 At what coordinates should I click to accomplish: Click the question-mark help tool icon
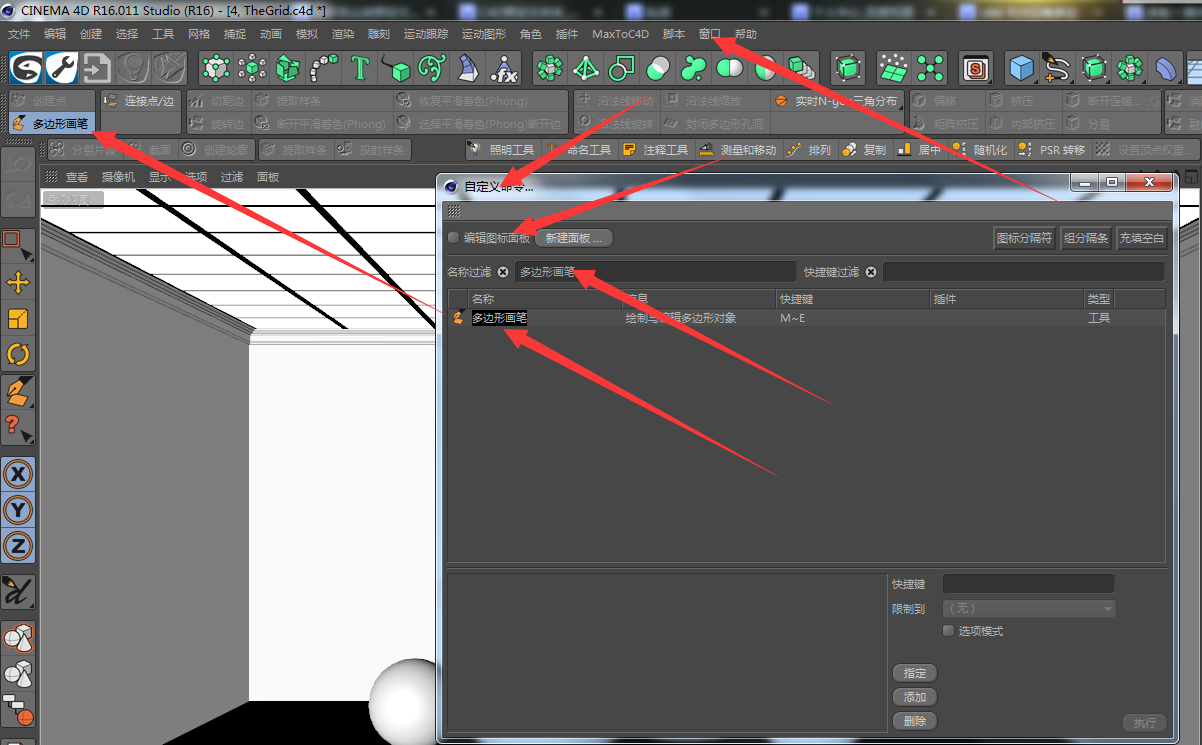(x=18, y=427)
